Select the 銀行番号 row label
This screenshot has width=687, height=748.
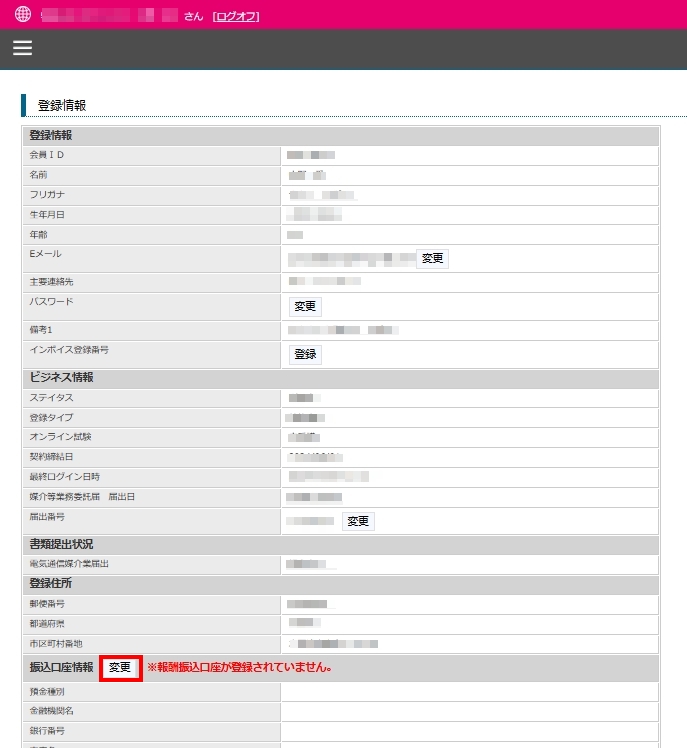(47, 731)
